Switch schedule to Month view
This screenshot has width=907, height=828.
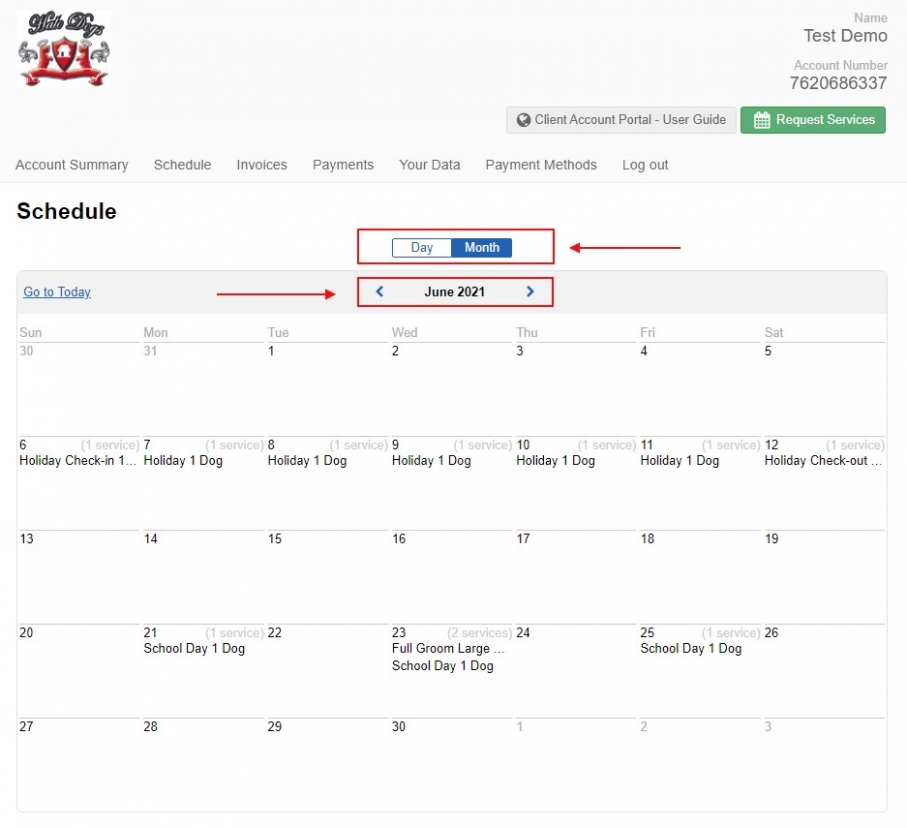[x=481, y=248]
